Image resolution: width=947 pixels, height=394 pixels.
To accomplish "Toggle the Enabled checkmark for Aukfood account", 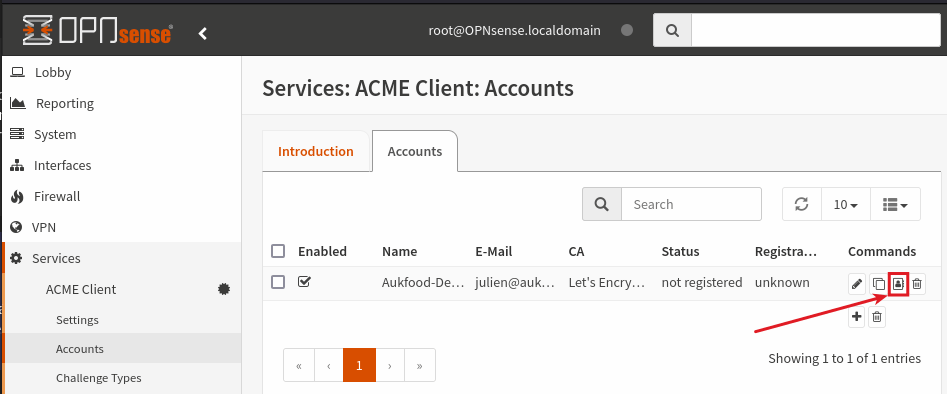I will click(304, 282).
